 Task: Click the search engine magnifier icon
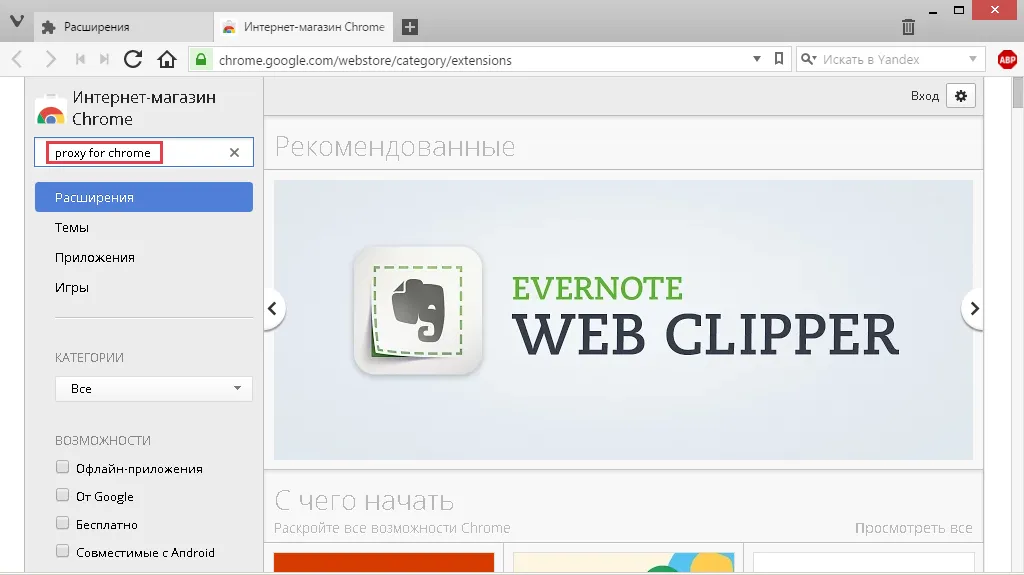pyautogui.click(x=808, y=59)
